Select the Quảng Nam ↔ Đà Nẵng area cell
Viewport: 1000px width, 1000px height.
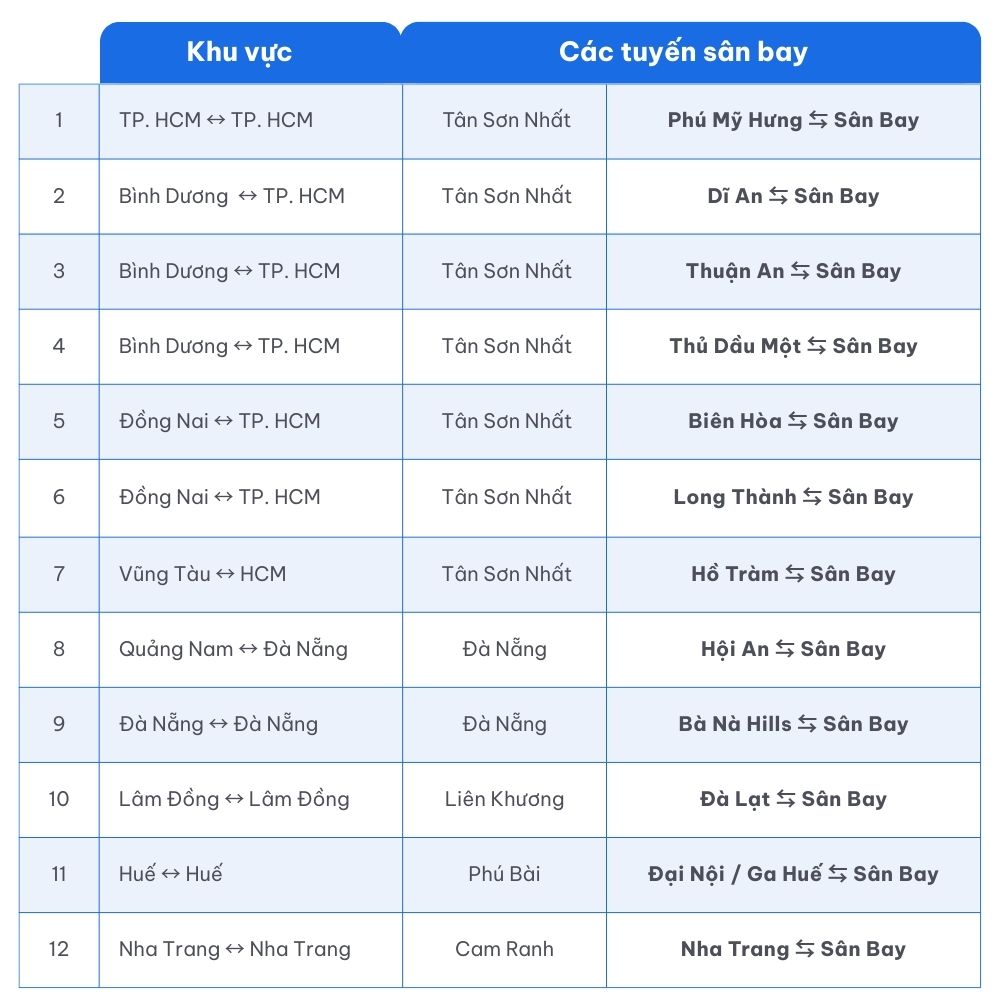[x=233, y=649]
